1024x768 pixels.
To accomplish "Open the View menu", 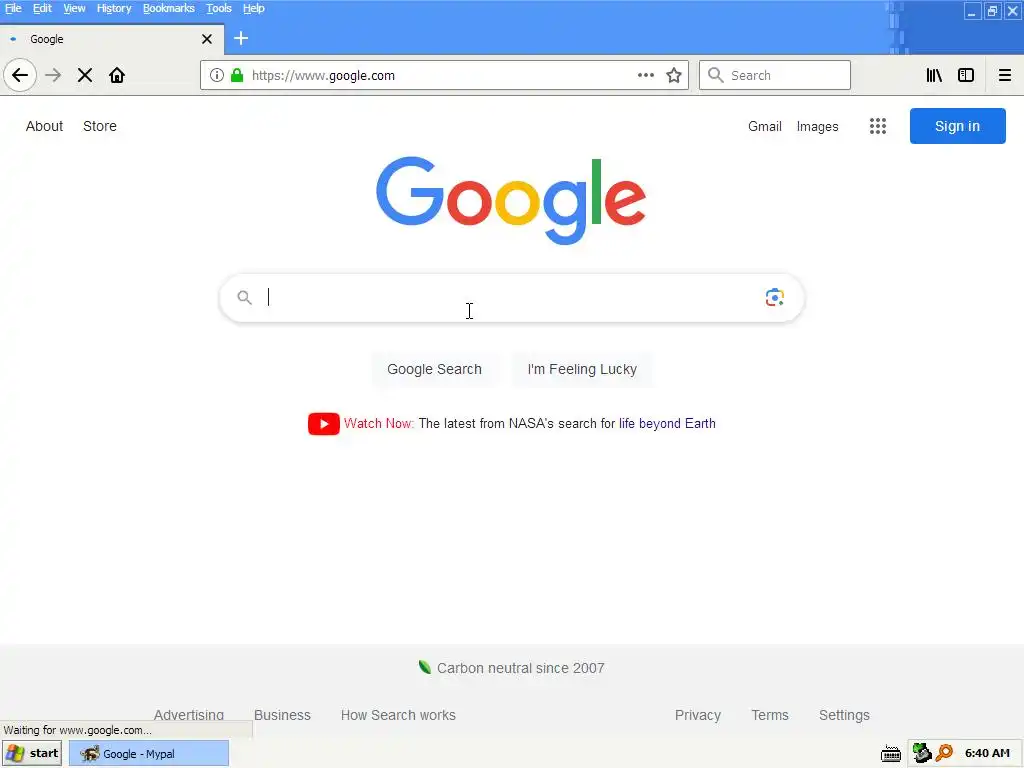I will click(x=74, y=8).
